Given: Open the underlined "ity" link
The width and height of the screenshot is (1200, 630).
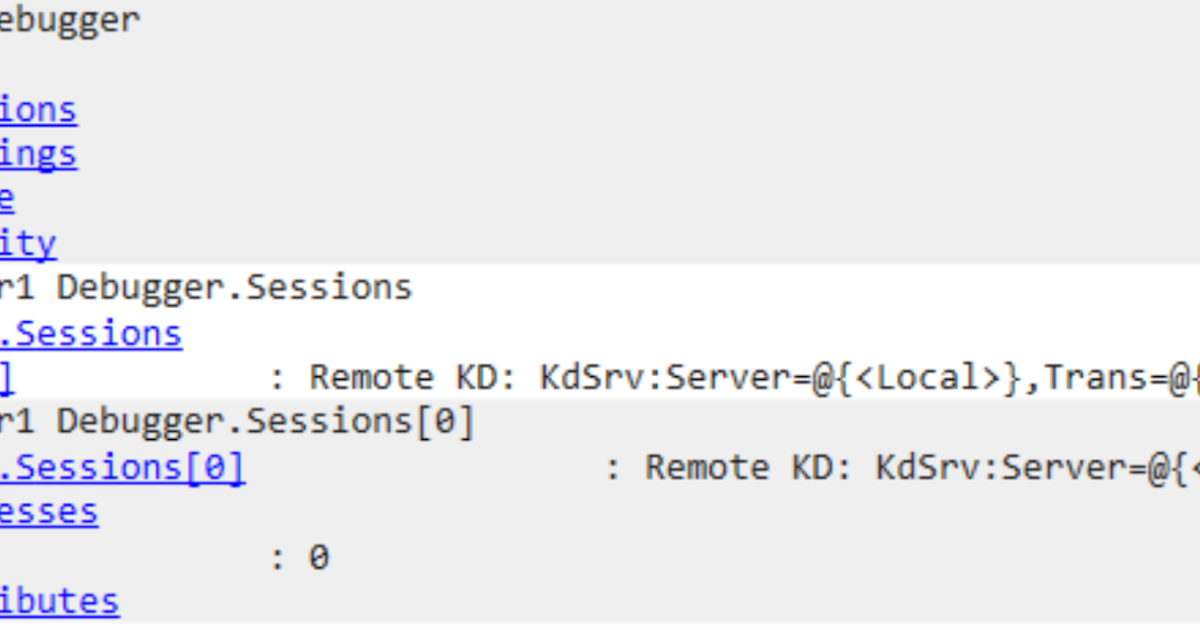Looking at the screenshot, I should [x=28, y=243].
